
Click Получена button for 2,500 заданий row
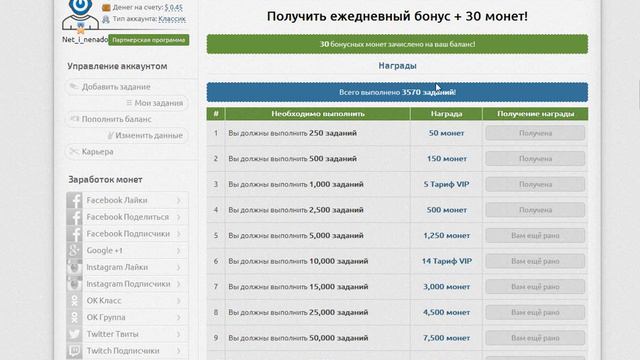pyautogui.click(x=535, y=210)
